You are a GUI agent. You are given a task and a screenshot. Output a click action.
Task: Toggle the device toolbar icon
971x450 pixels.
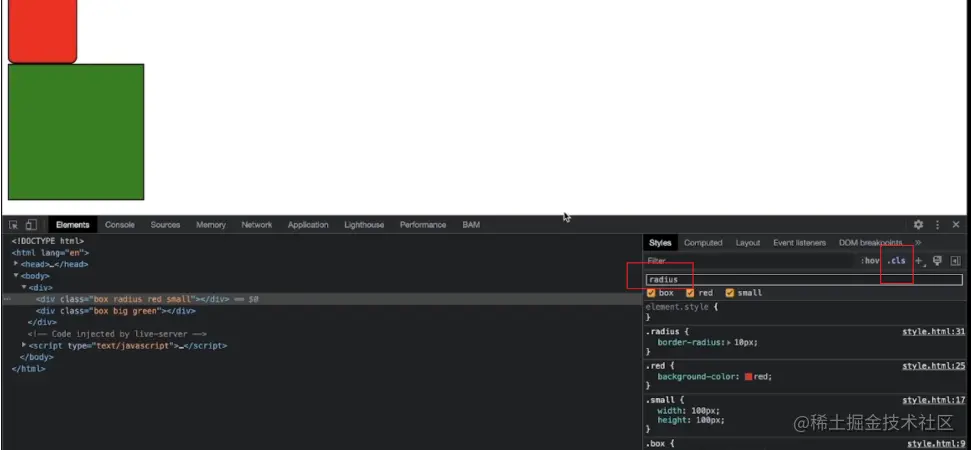32,225
